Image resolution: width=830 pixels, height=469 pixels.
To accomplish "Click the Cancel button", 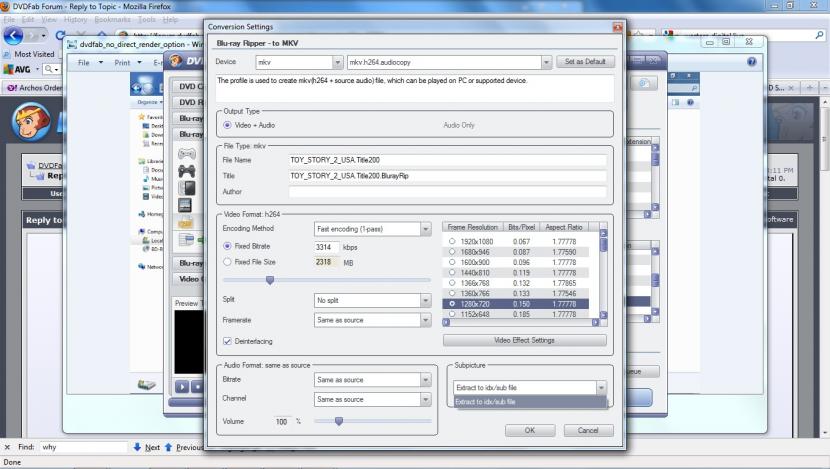I will pos(588,430).
